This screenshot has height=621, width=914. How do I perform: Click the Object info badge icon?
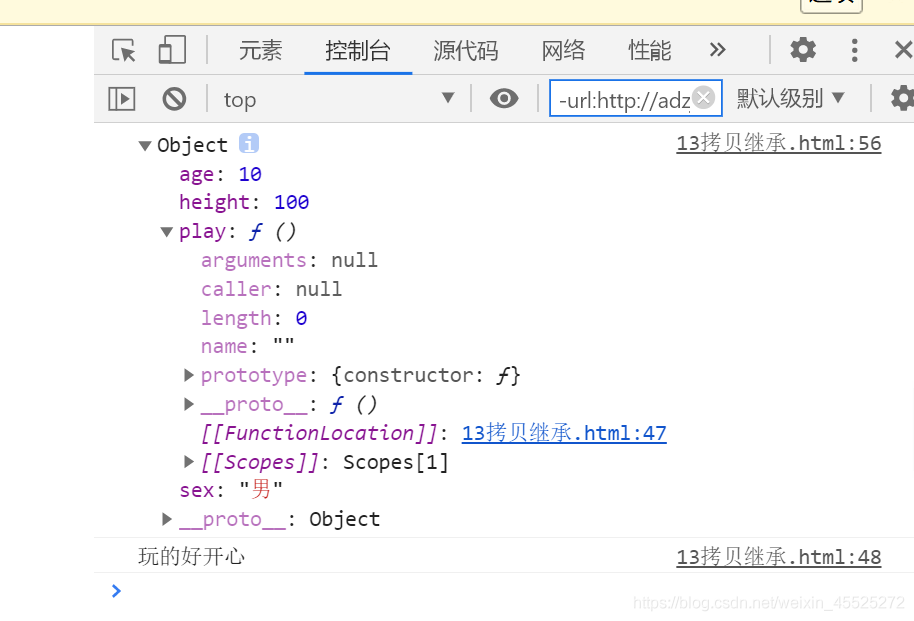click(248, 144)
